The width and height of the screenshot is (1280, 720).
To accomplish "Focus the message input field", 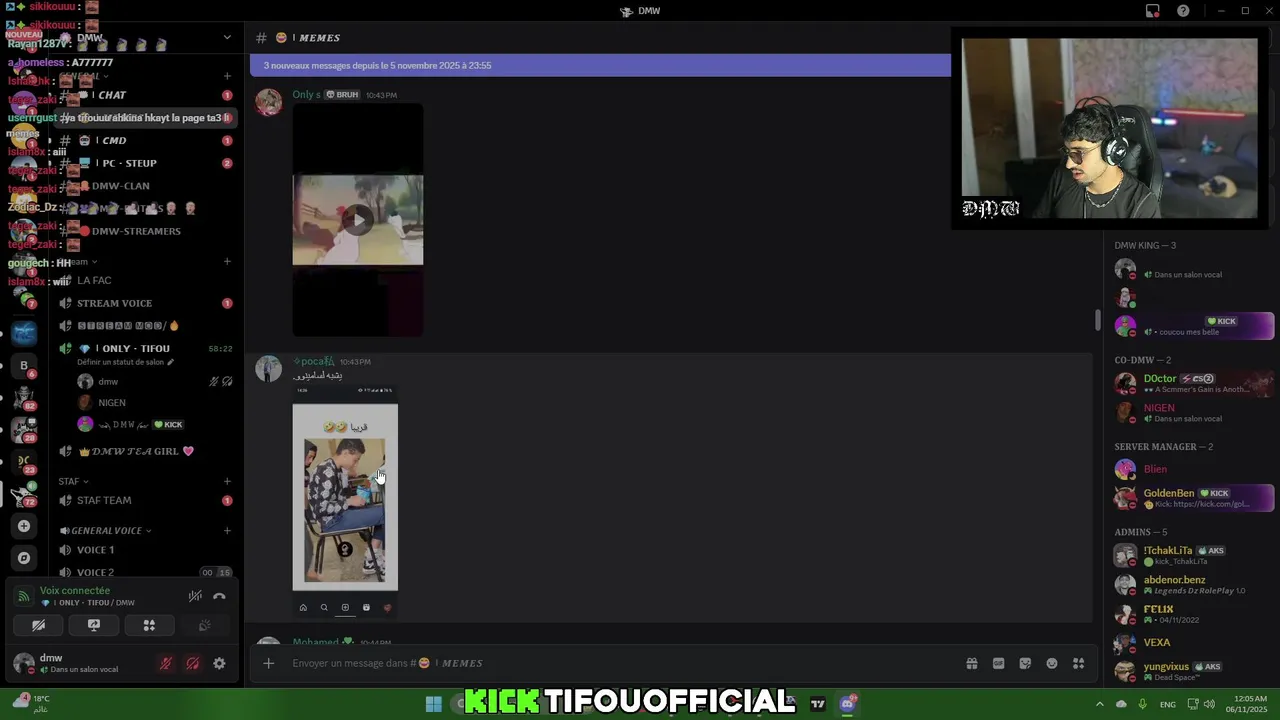I will pyautogui.click(x=620, y=663).
